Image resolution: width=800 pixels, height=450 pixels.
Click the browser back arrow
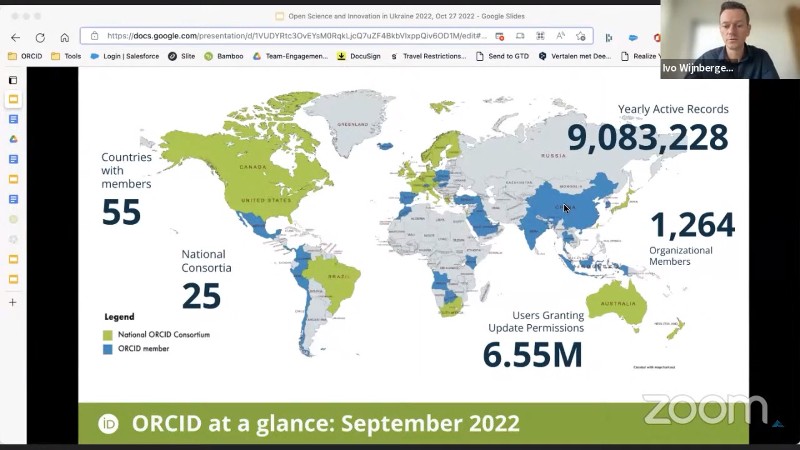[15, 37]
